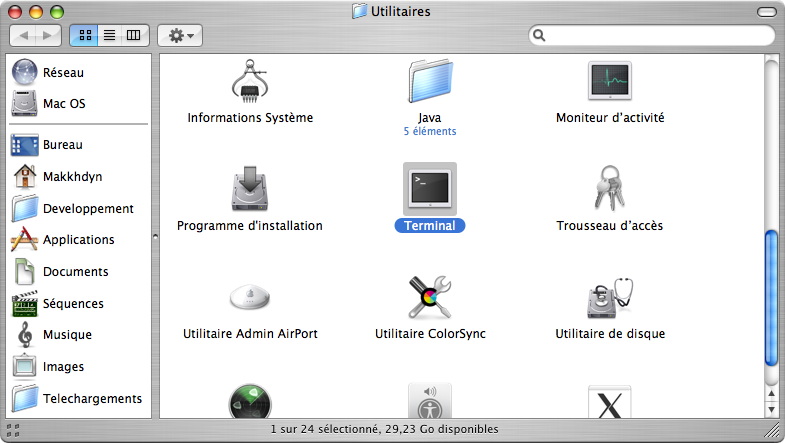Go back with the left arrow
The height and width of the screenshot is (443, 785).
tap(23, 35)
